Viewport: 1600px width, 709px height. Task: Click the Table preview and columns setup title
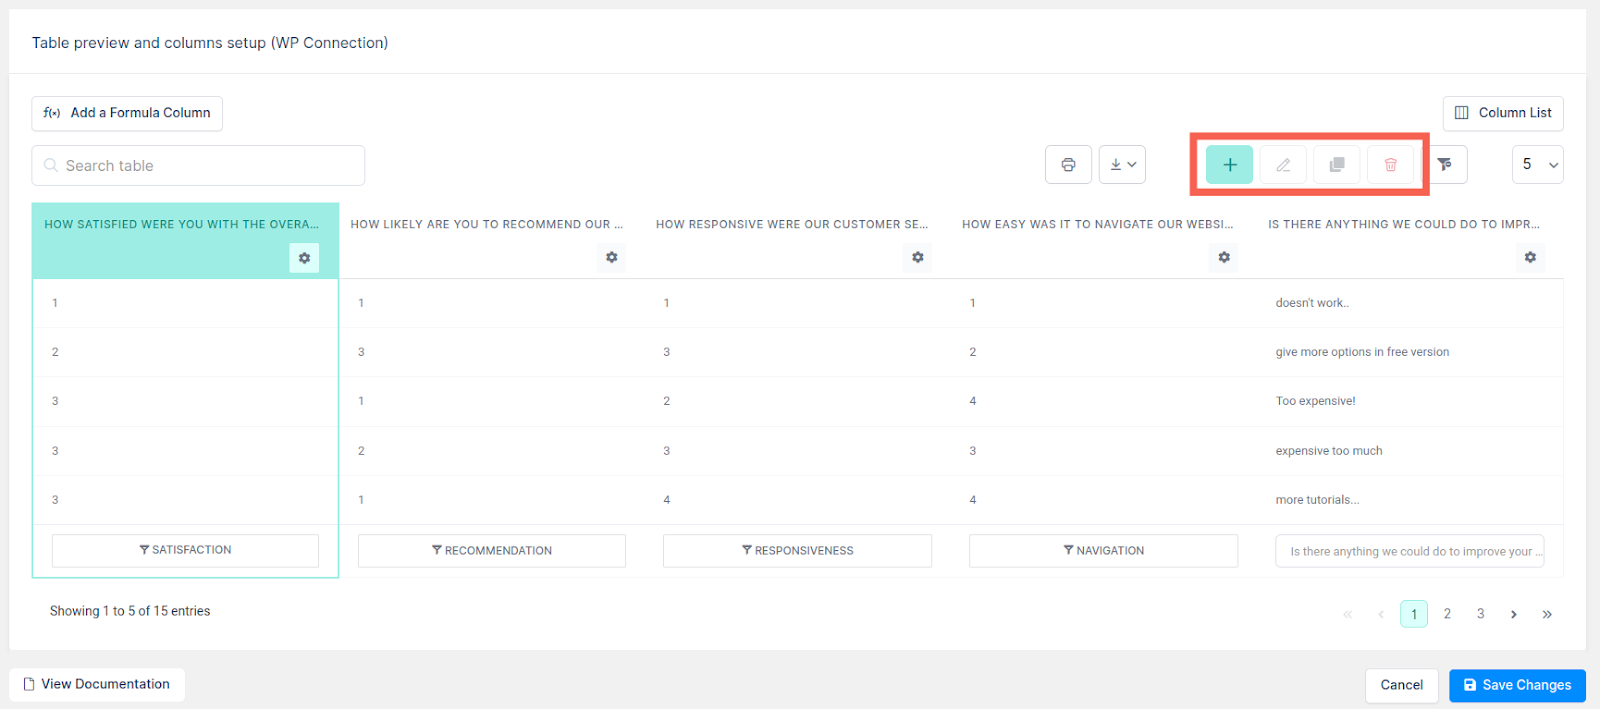pyautogui.click(x=210, y=43)
